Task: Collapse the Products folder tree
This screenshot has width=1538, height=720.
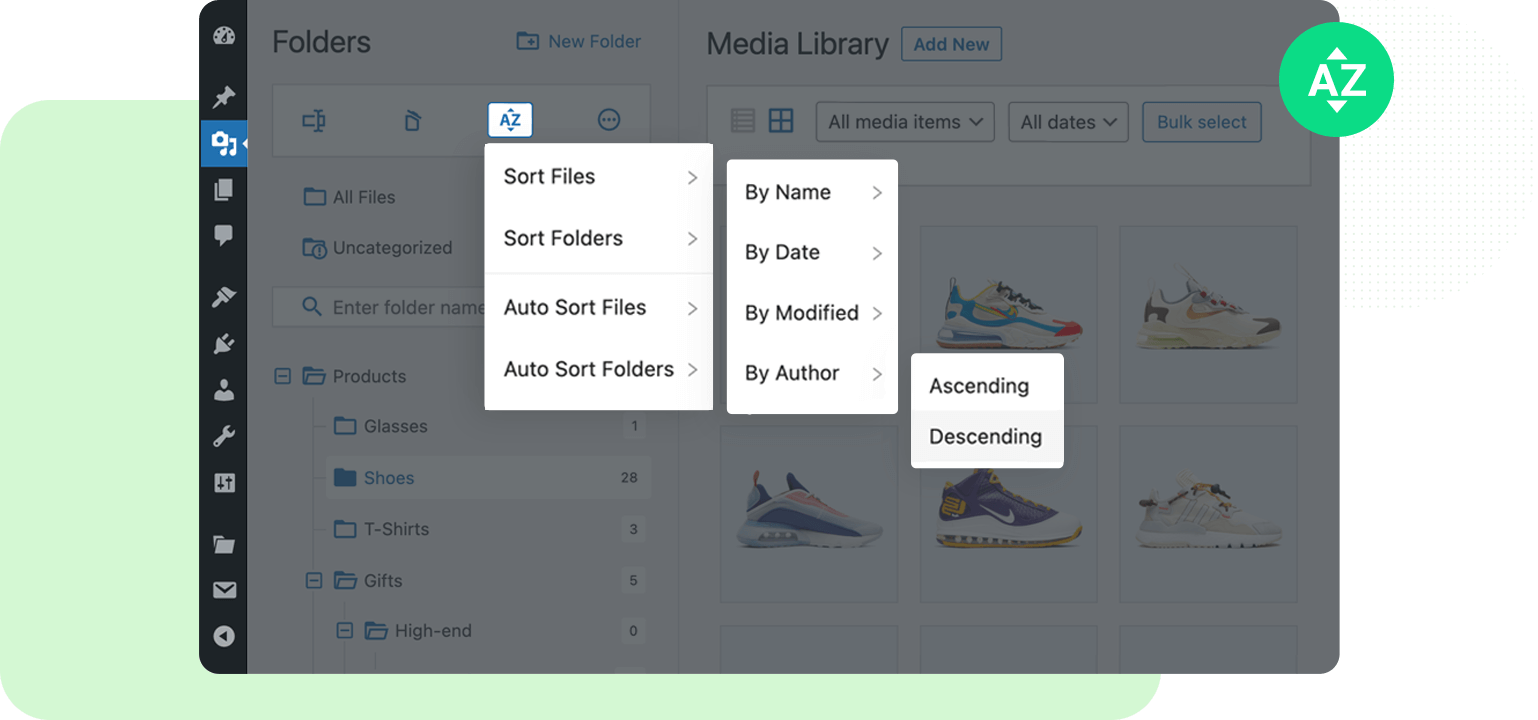Action: tap(283, 376)
